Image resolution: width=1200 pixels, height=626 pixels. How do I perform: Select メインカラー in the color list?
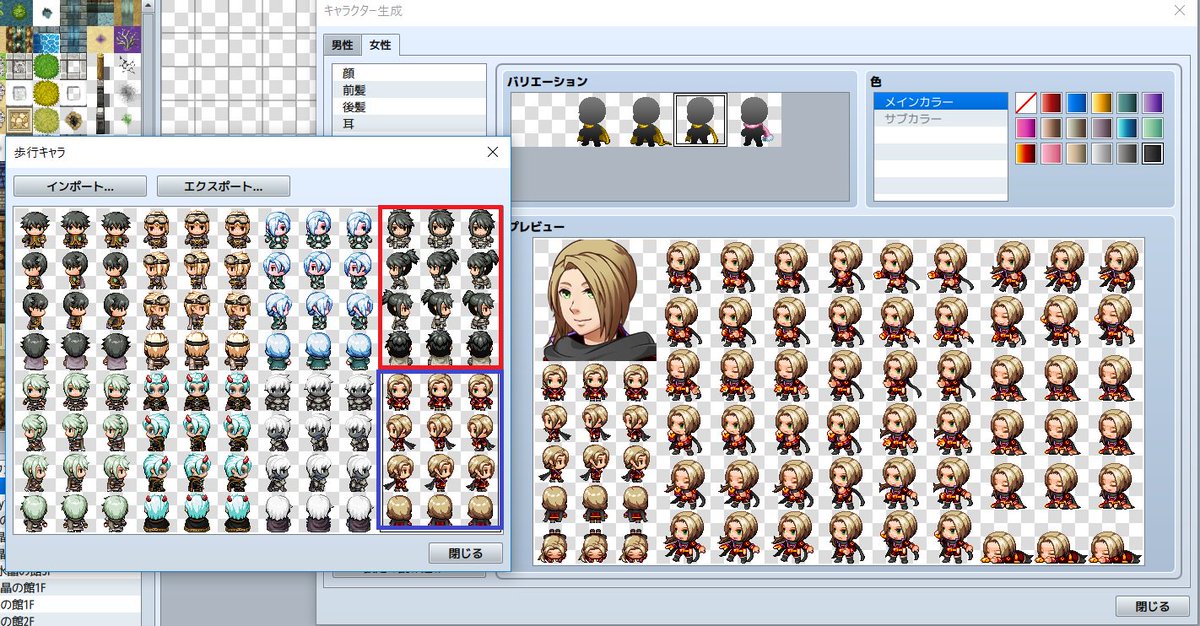click(940, 102)
